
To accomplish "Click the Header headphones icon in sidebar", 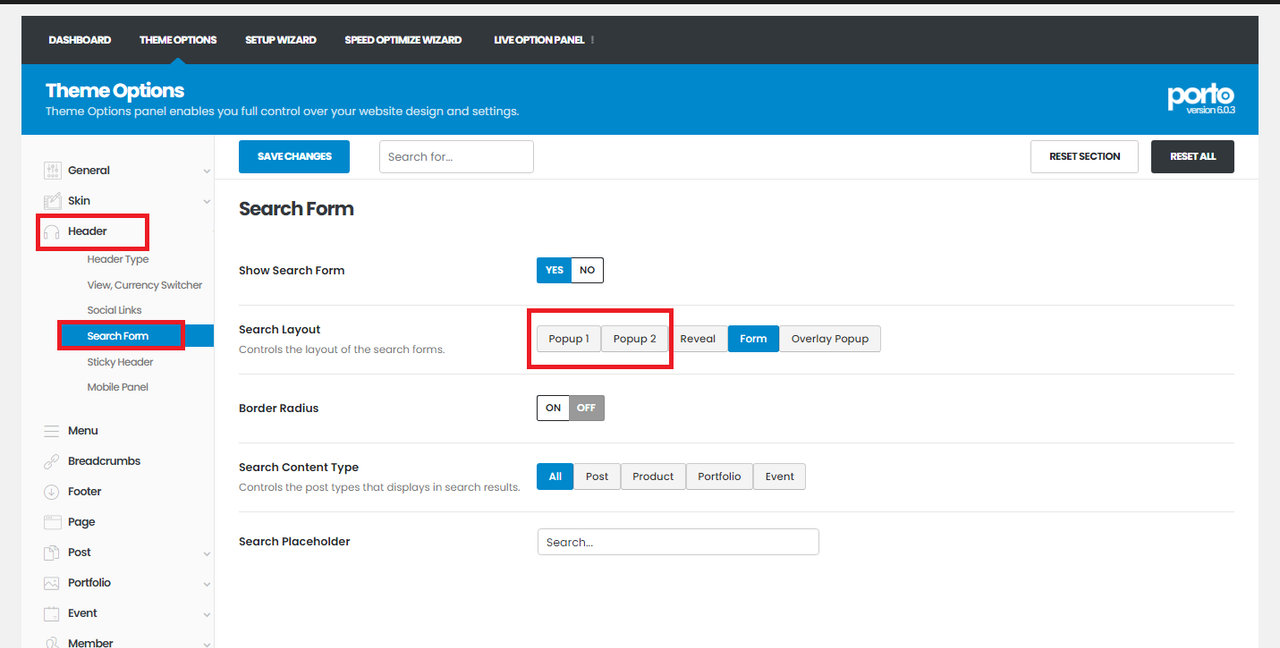I will [x=52, y=232].
